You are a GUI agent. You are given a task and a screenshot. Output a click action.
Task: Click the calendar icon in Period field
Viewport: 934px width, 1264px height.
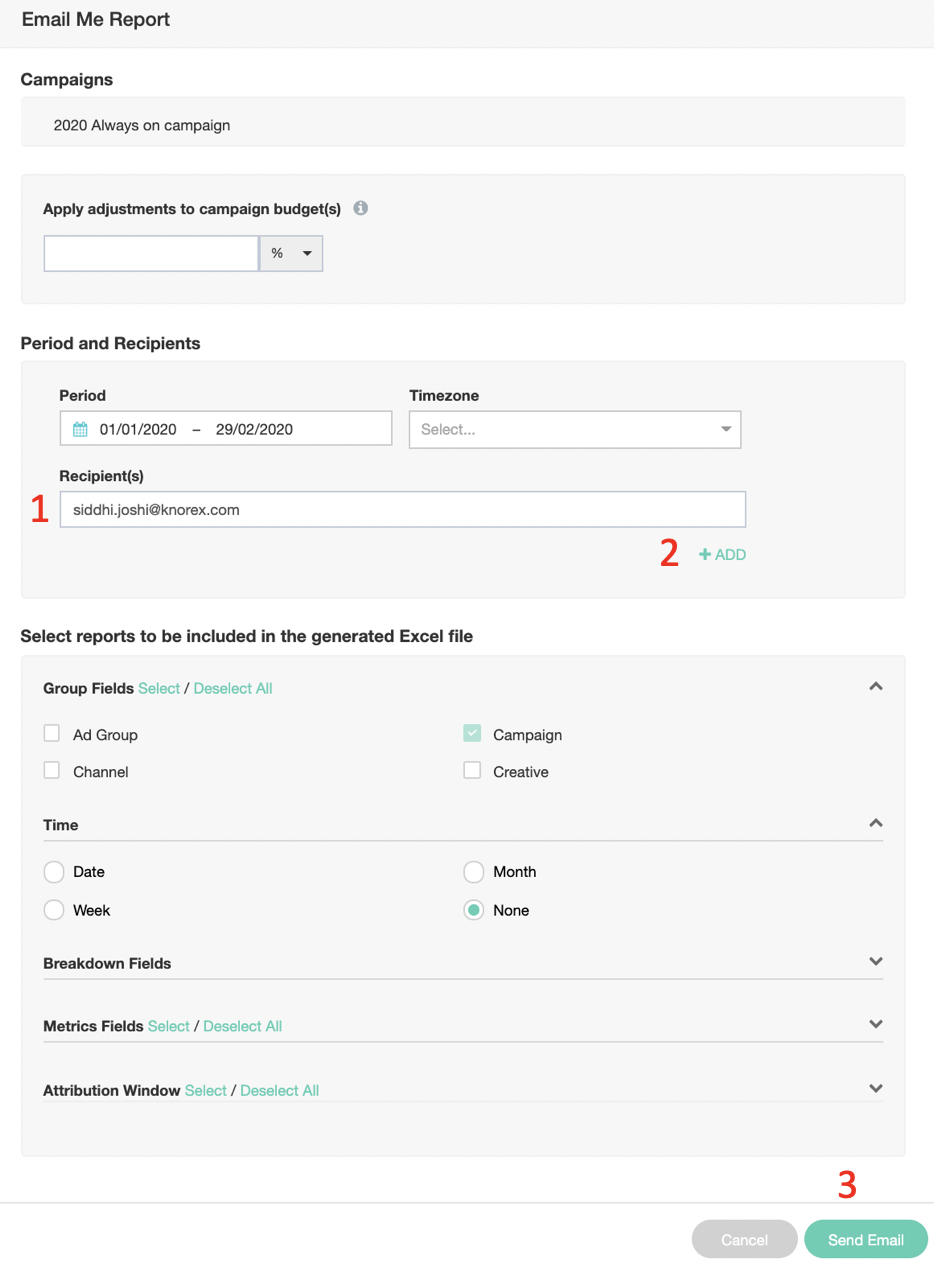(81, 429)
